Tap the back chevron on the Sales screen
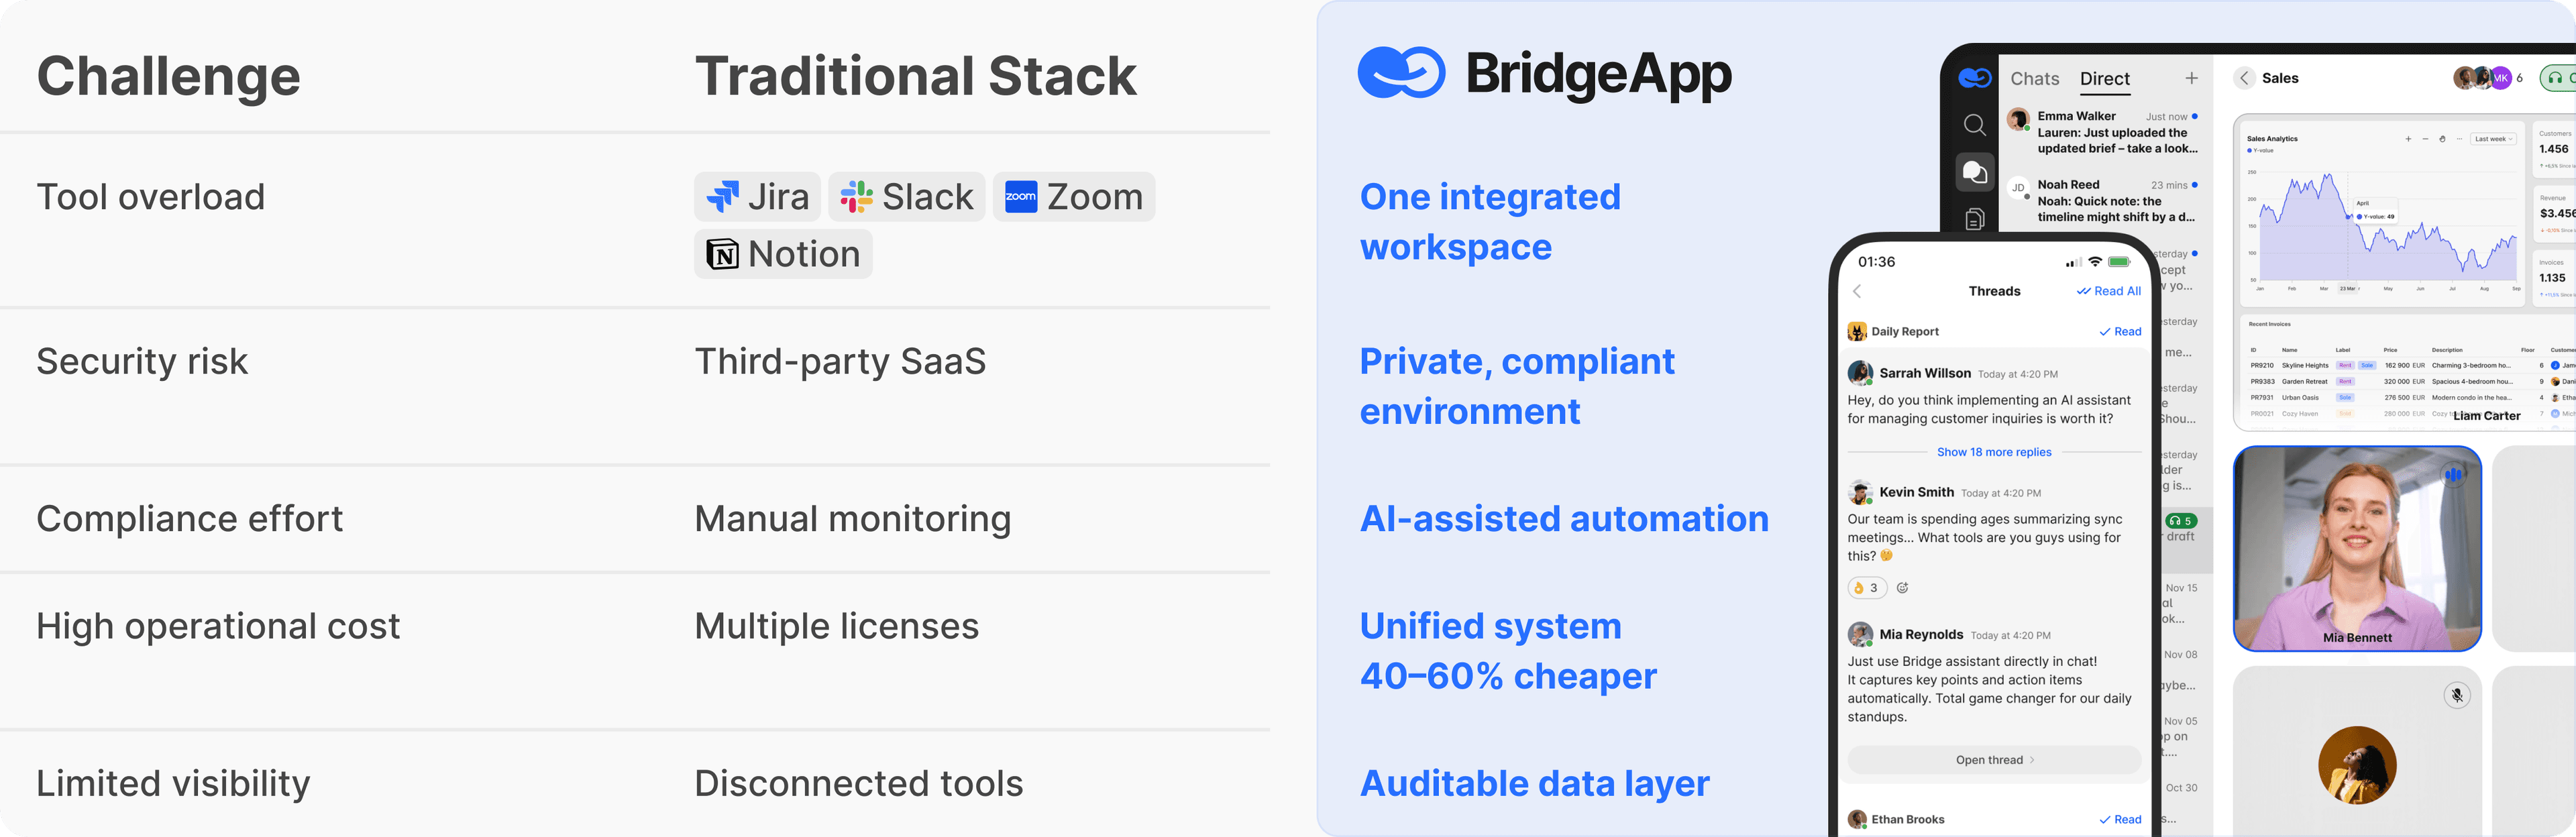This screenshot has height=837, width=2576. [x=2244, y=78]
